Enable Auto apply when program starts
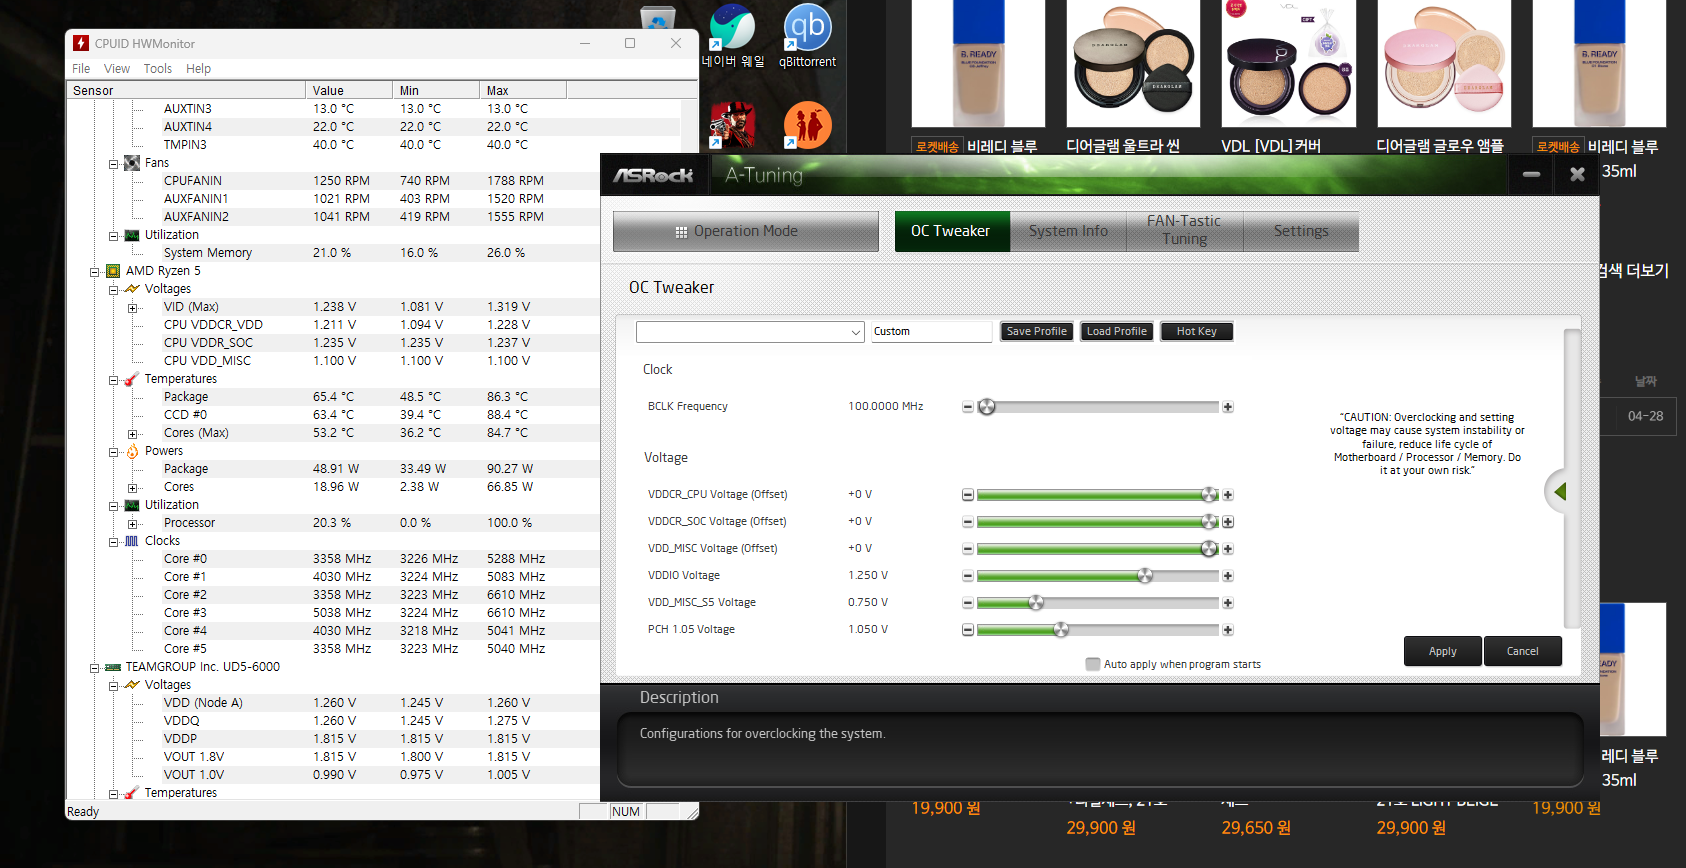This screenshot has width=1686, height=868. click(1093, 664)
